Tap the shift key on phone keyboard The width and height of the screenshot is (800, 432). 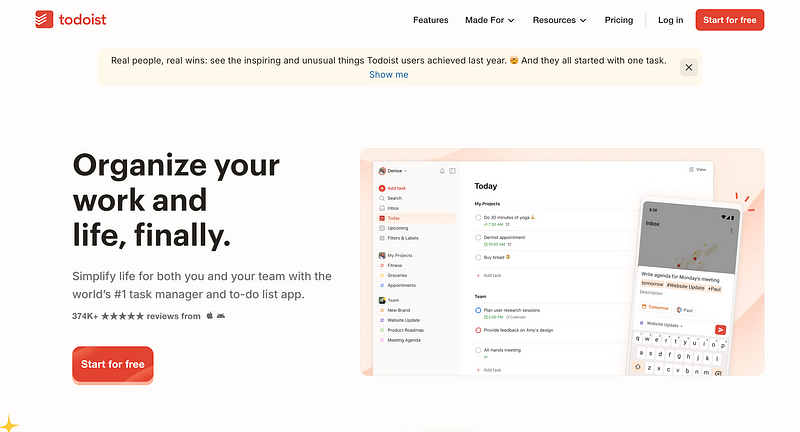pos(638,366)
